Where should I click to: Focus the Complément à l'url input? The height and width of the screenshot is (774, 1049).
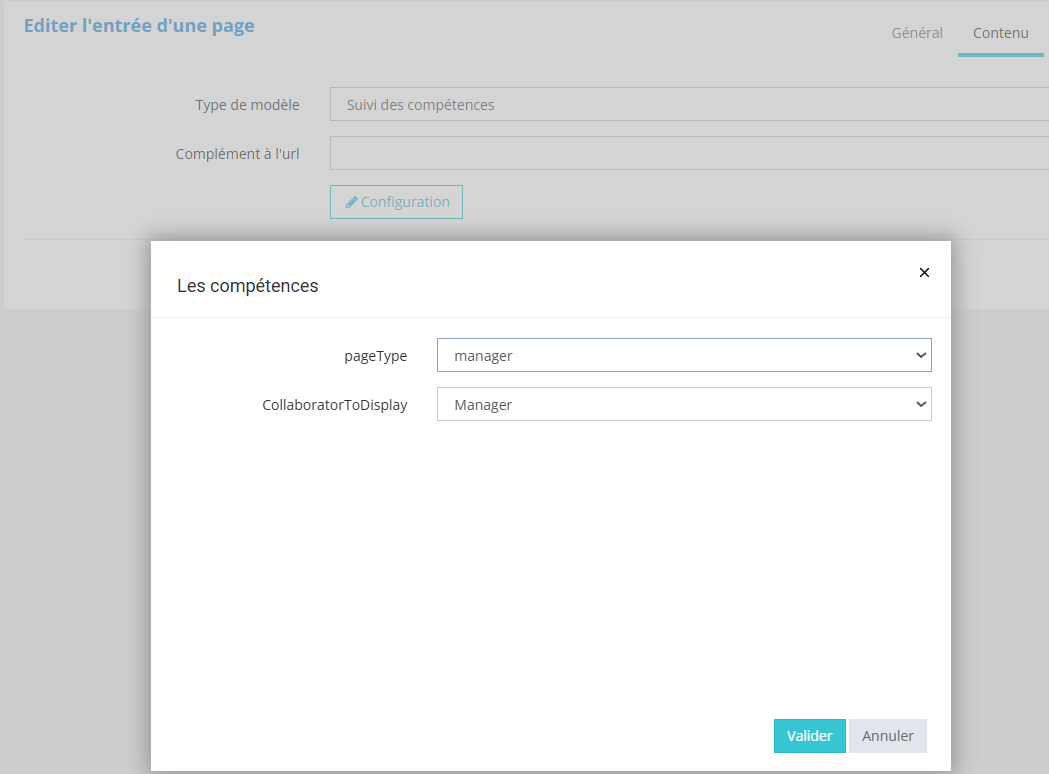pos(688,153)
